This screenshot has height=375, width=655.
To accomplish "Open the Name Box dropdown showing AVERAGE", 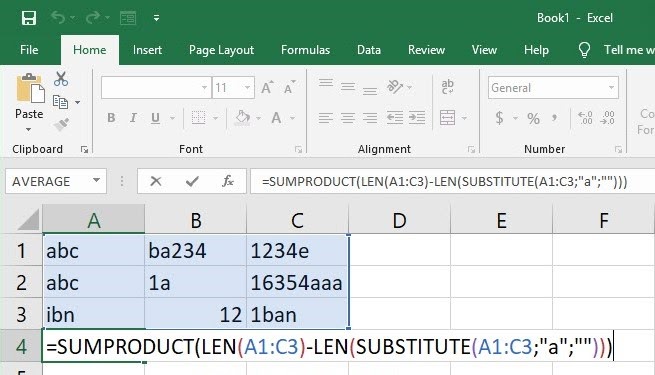I will click(x=96, y=181).
